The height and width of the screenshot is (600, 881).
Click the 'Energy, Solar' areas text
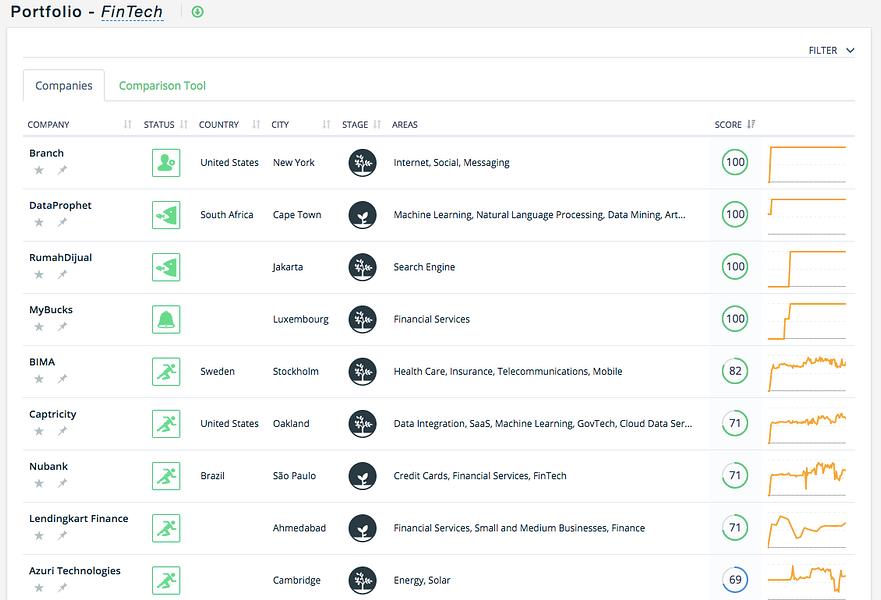422,580
